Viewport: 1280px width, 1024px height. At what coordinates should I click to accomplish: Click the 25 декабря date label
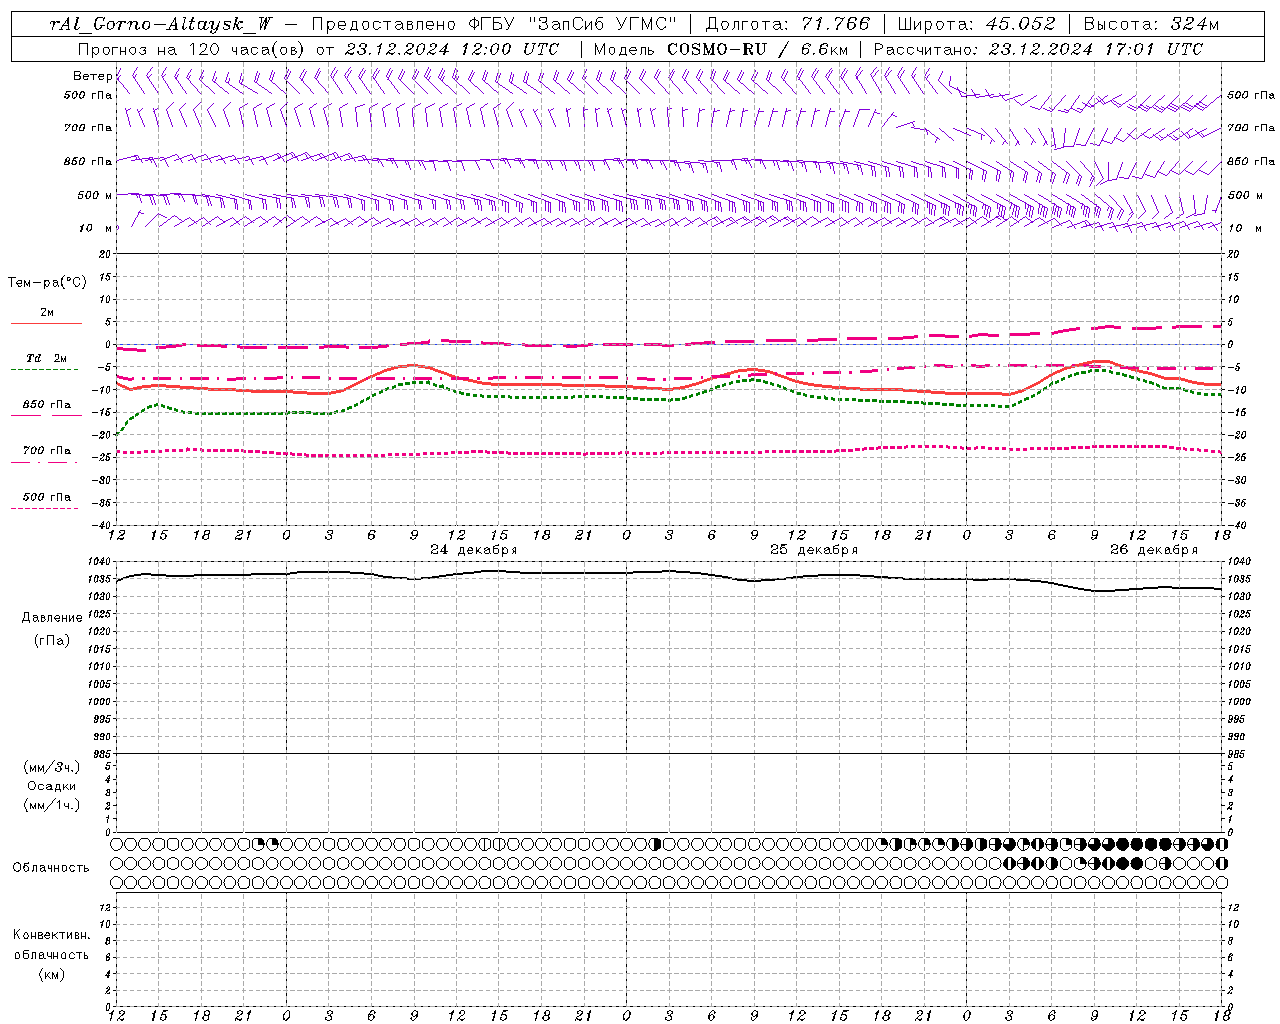point(814,550)
